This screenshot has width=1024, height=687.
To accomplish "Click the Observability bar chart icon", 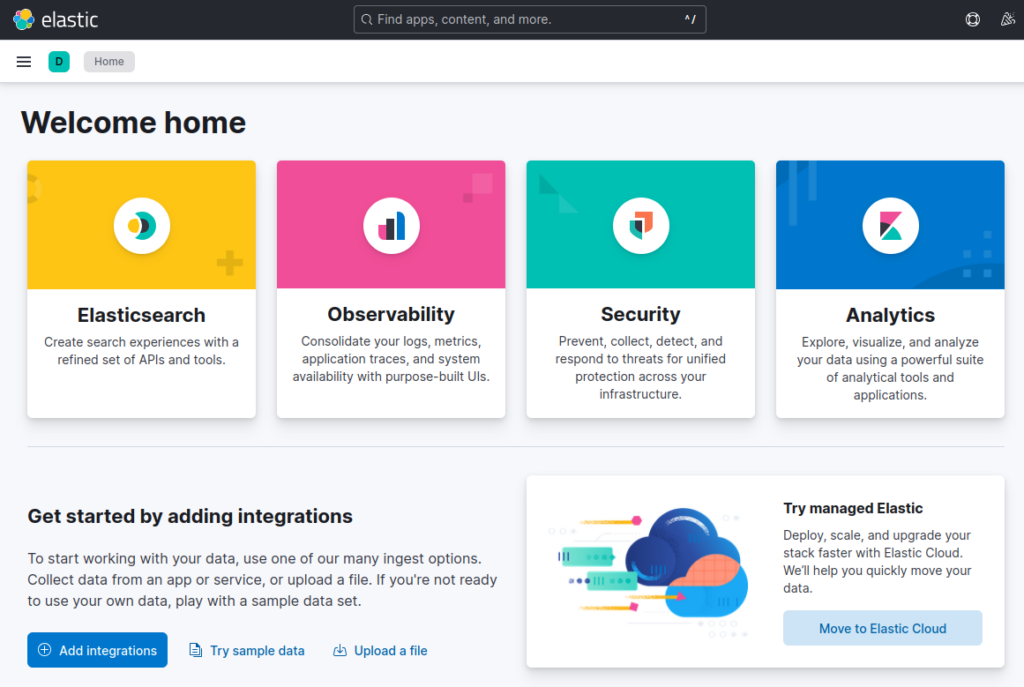I will (x=391, y=226).
